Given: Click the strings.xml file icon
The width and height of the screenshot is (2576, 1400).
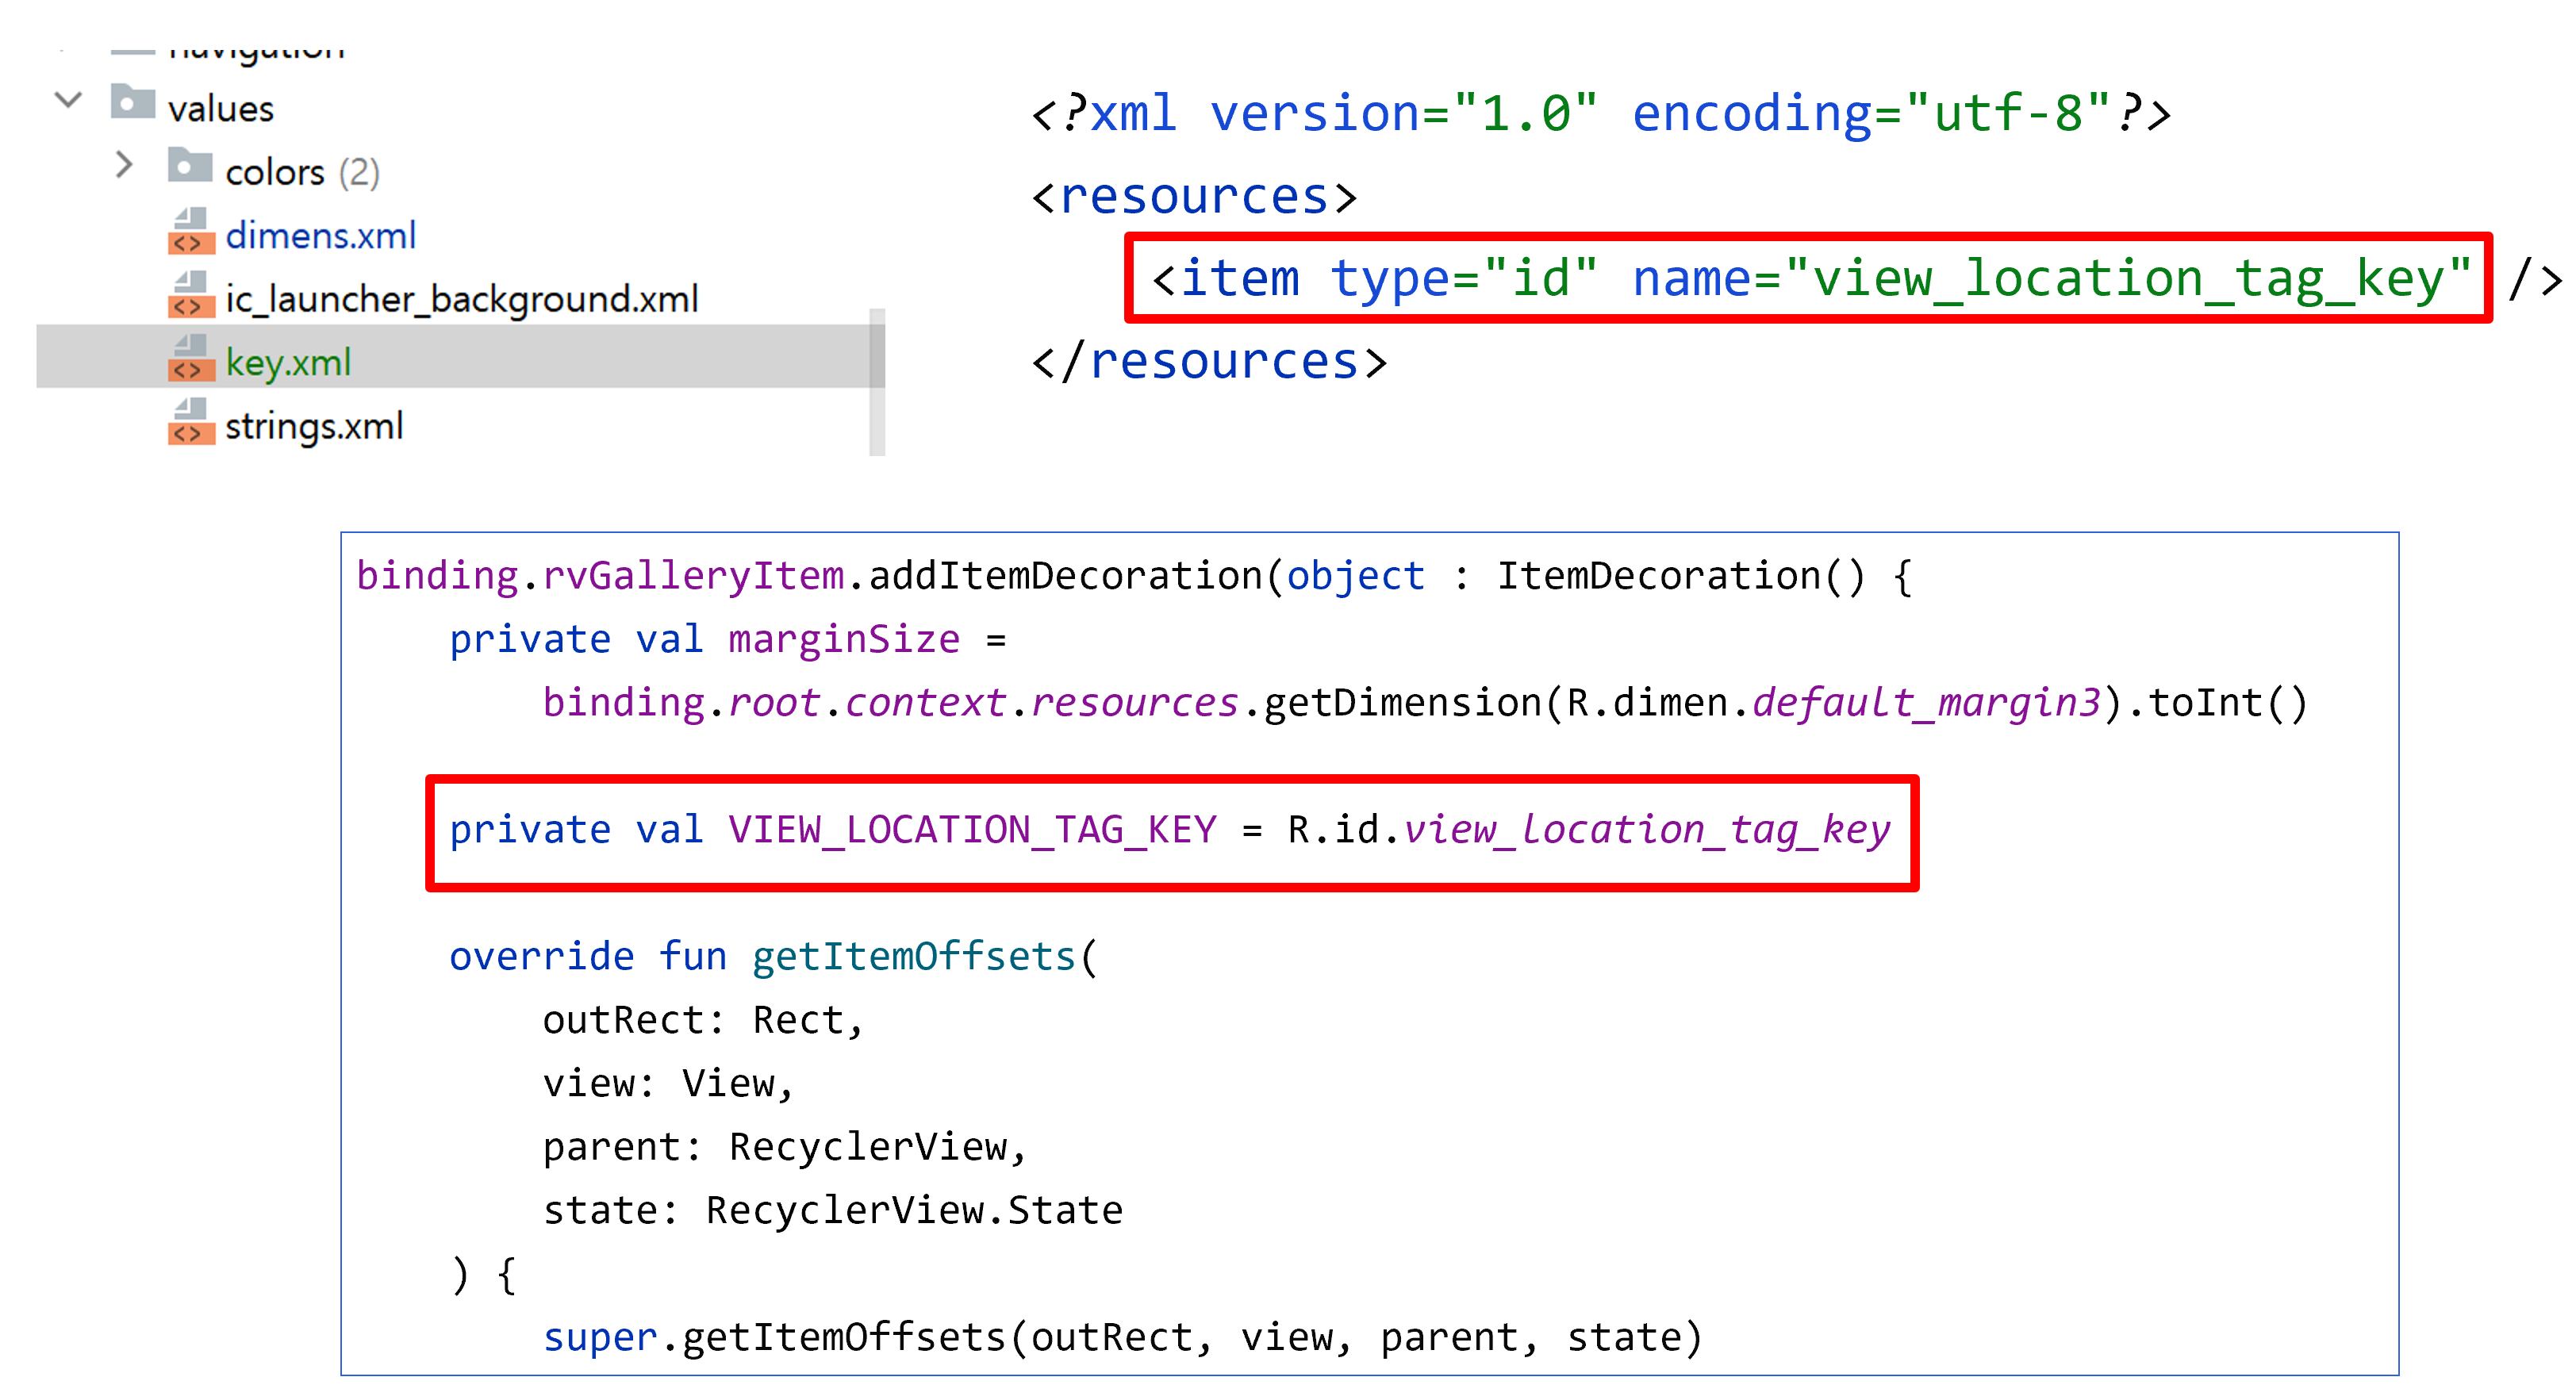Looking at the screenshot, I should (191, 422).
